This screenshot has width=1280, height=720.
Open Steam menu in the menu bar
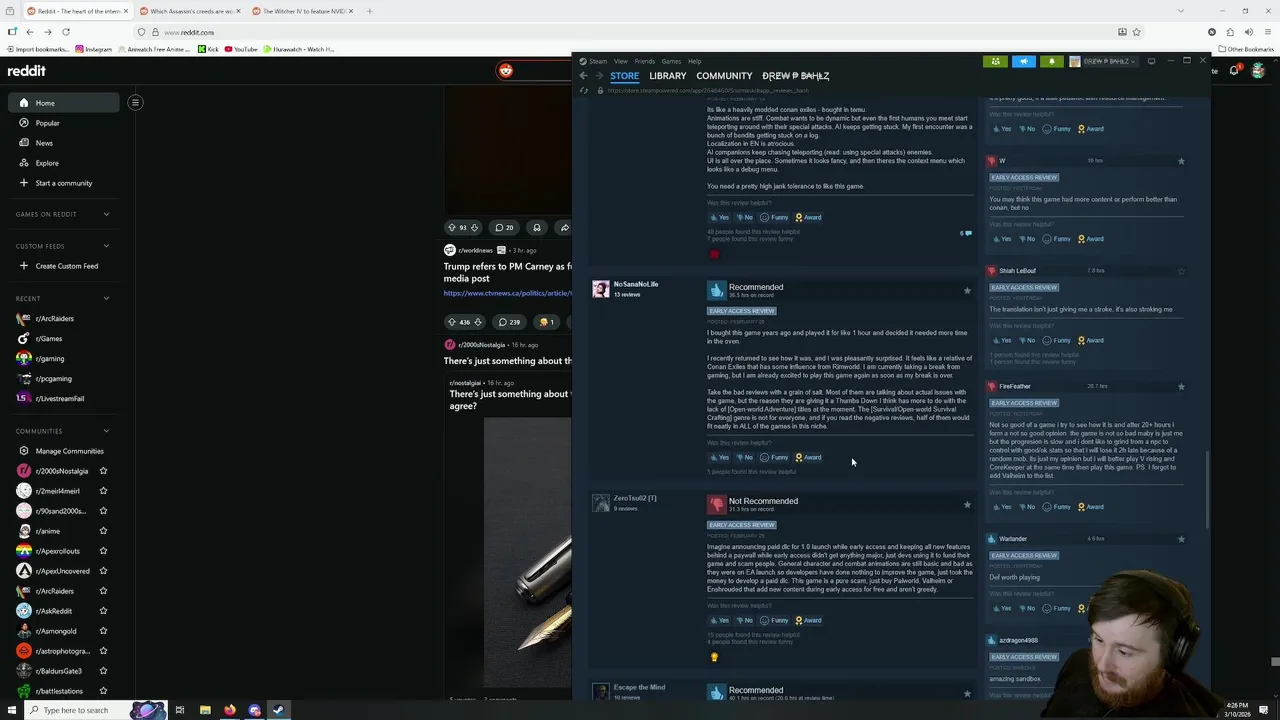598,61
